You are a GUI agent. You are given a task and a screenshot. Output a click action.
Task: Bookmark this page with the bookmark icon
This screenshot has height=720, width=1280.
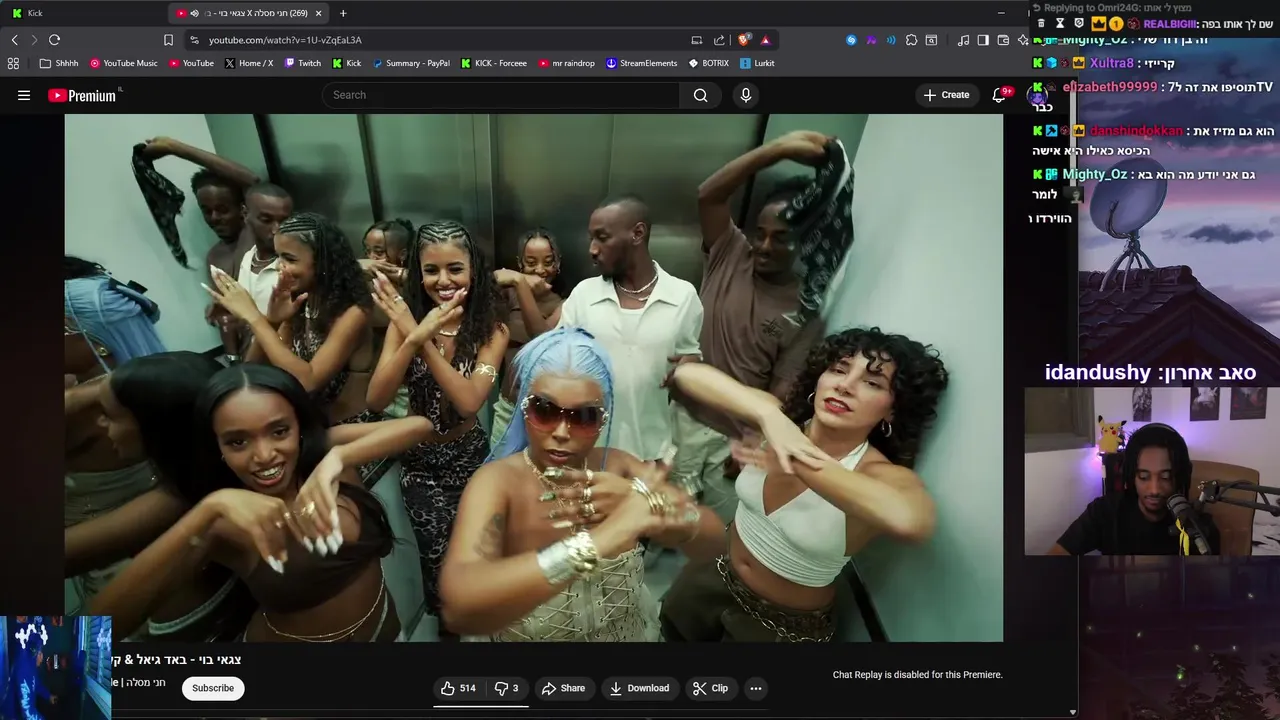(x=168, y=40)
